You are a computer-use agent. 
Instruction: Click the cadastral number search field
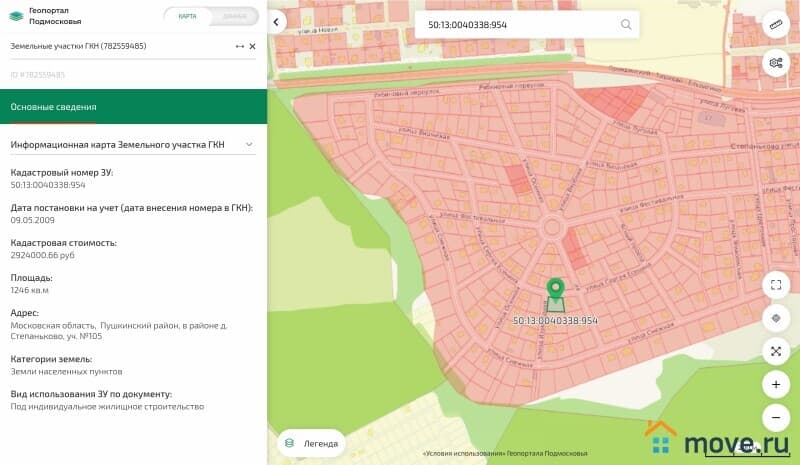click(x=520, y=24)
